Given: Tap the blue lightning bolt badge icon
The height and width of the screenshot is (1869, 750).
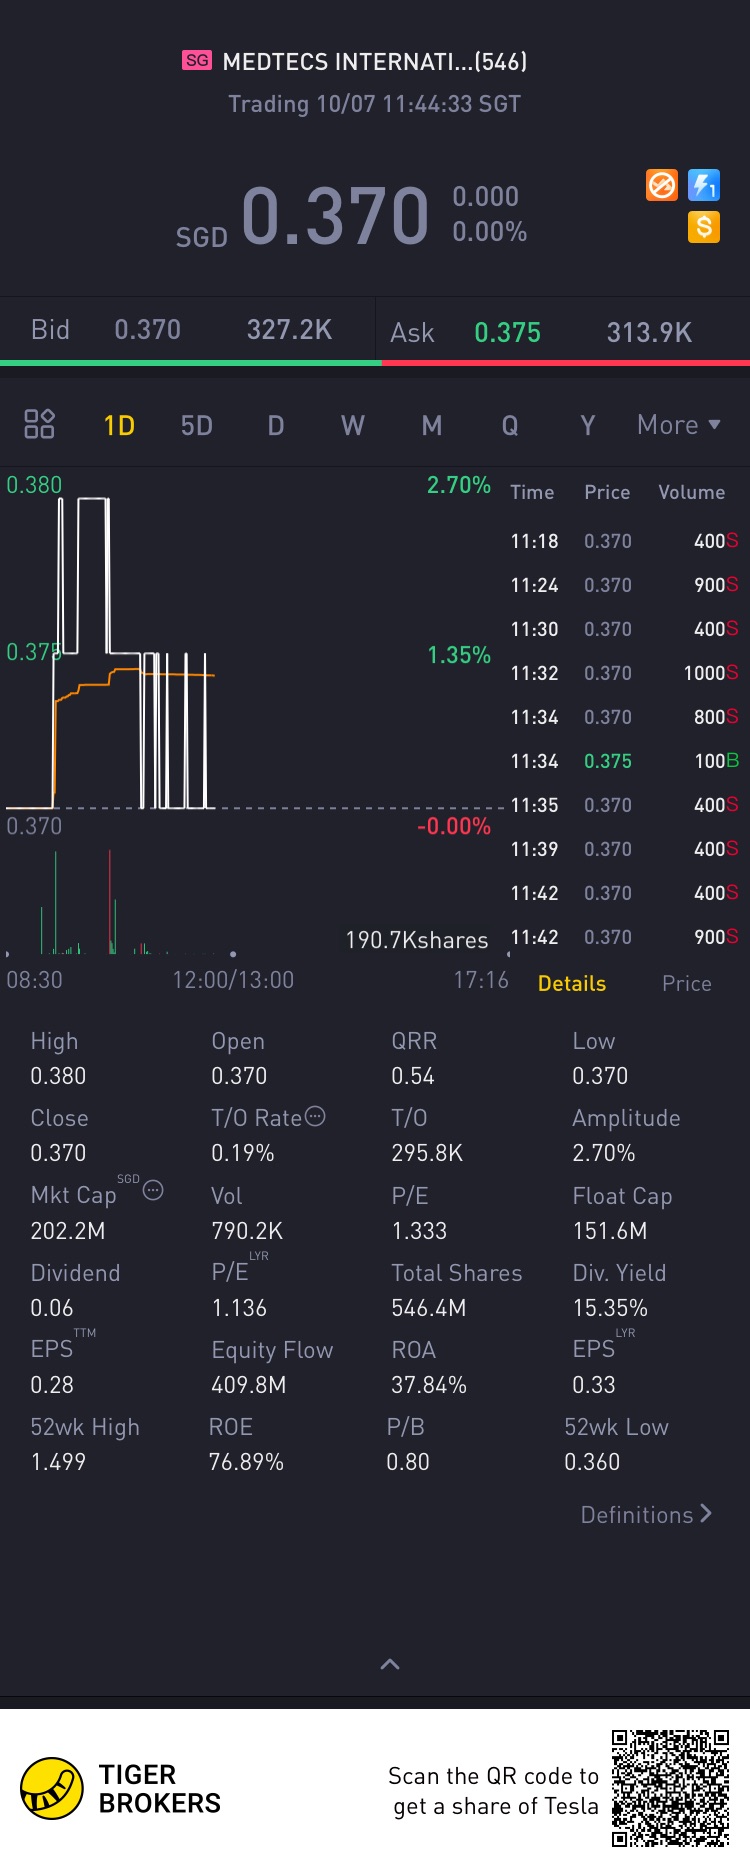Looking at the screenshot, I should click(704, 185).
